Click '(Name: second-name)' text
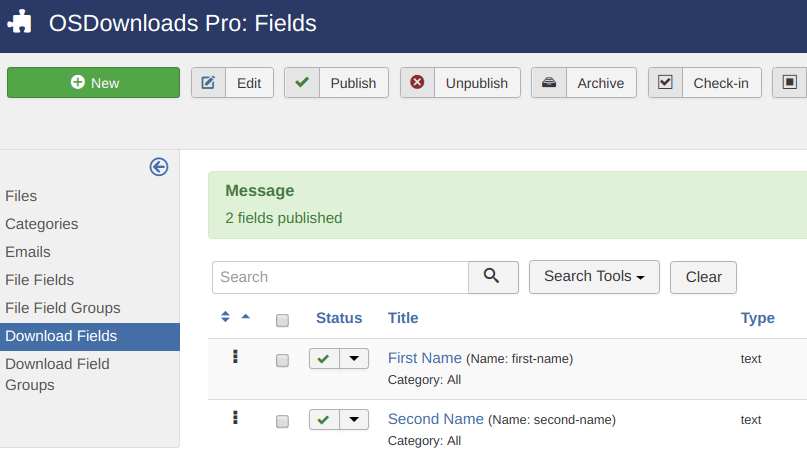The image size is (807, 456). [552, 420]
